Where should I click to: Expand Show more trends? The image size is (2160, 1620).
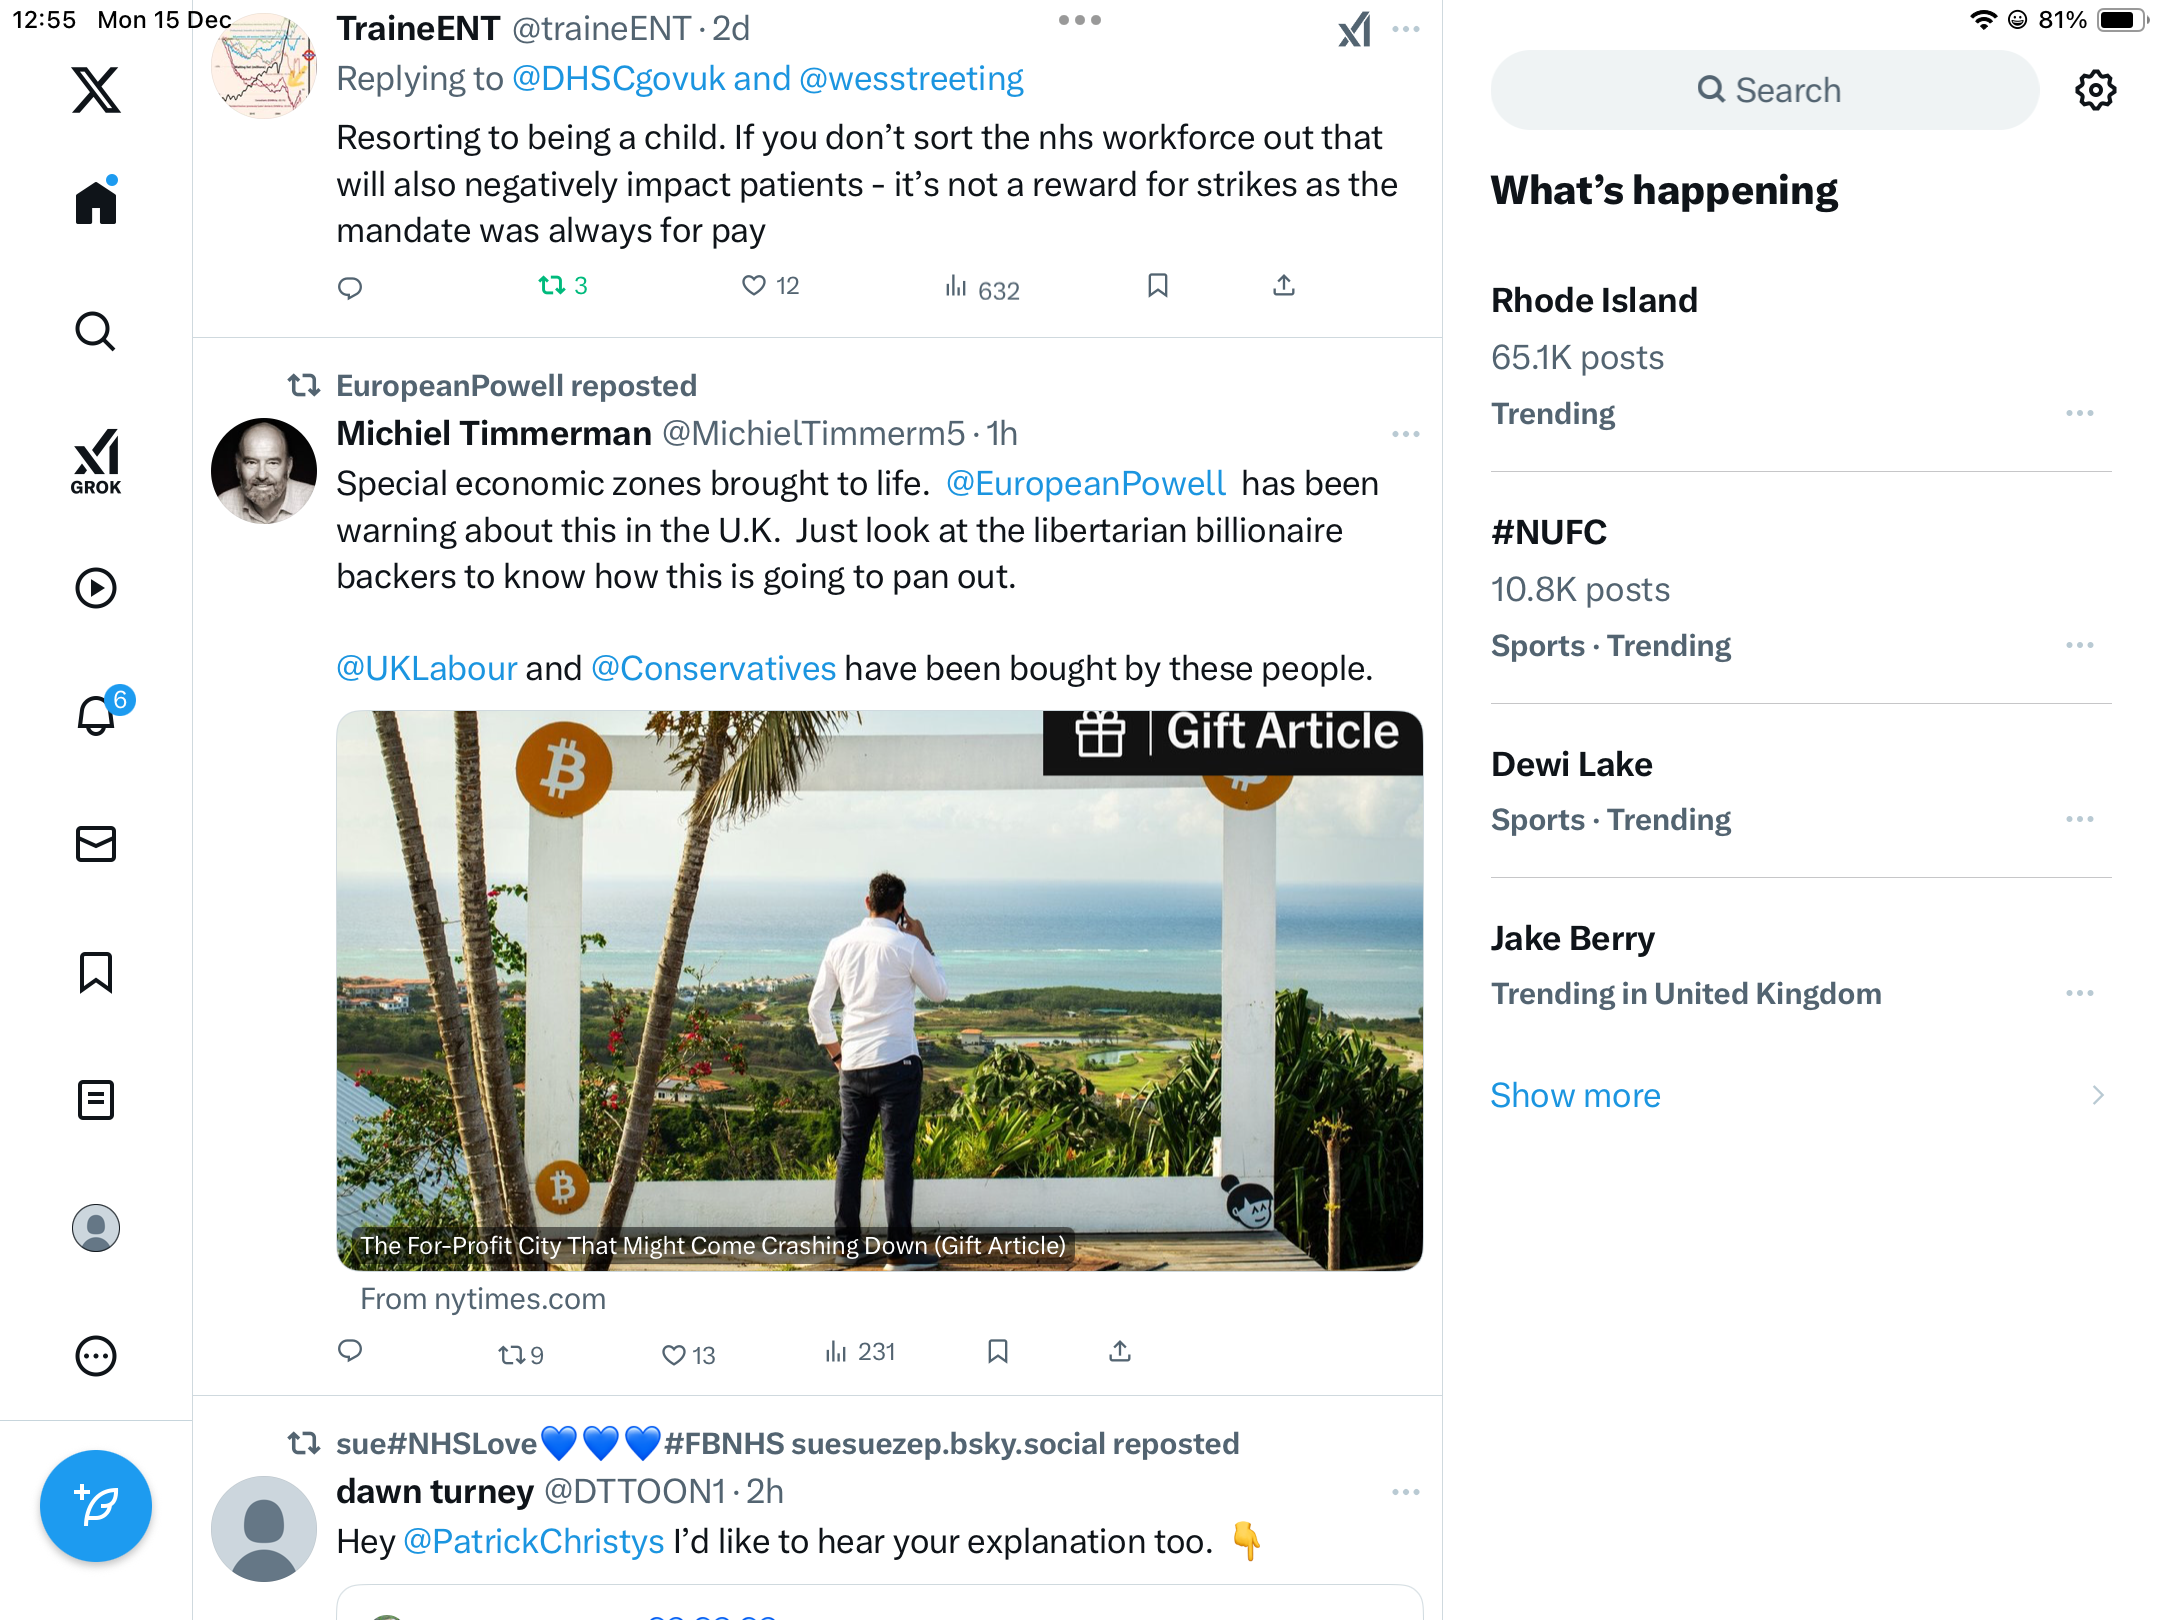pos(1575,1095)
